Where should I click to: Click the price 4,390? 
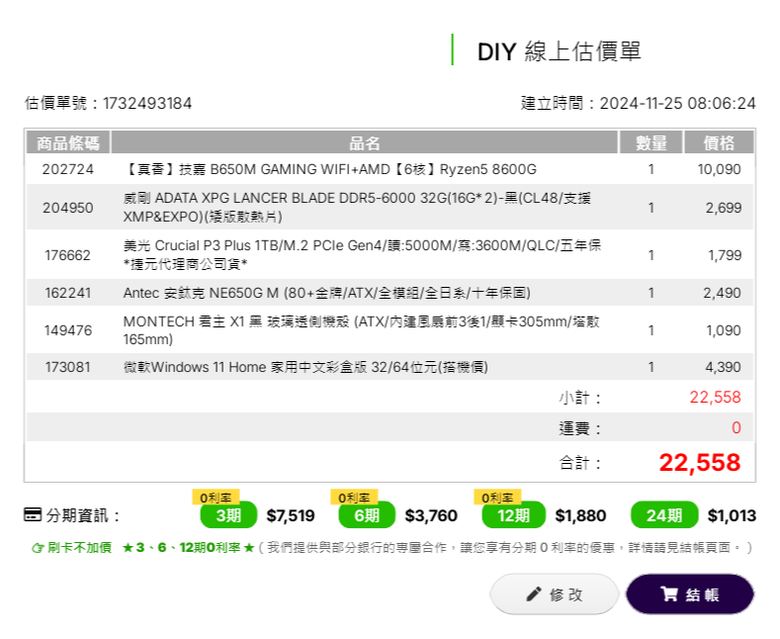(723, 367)
